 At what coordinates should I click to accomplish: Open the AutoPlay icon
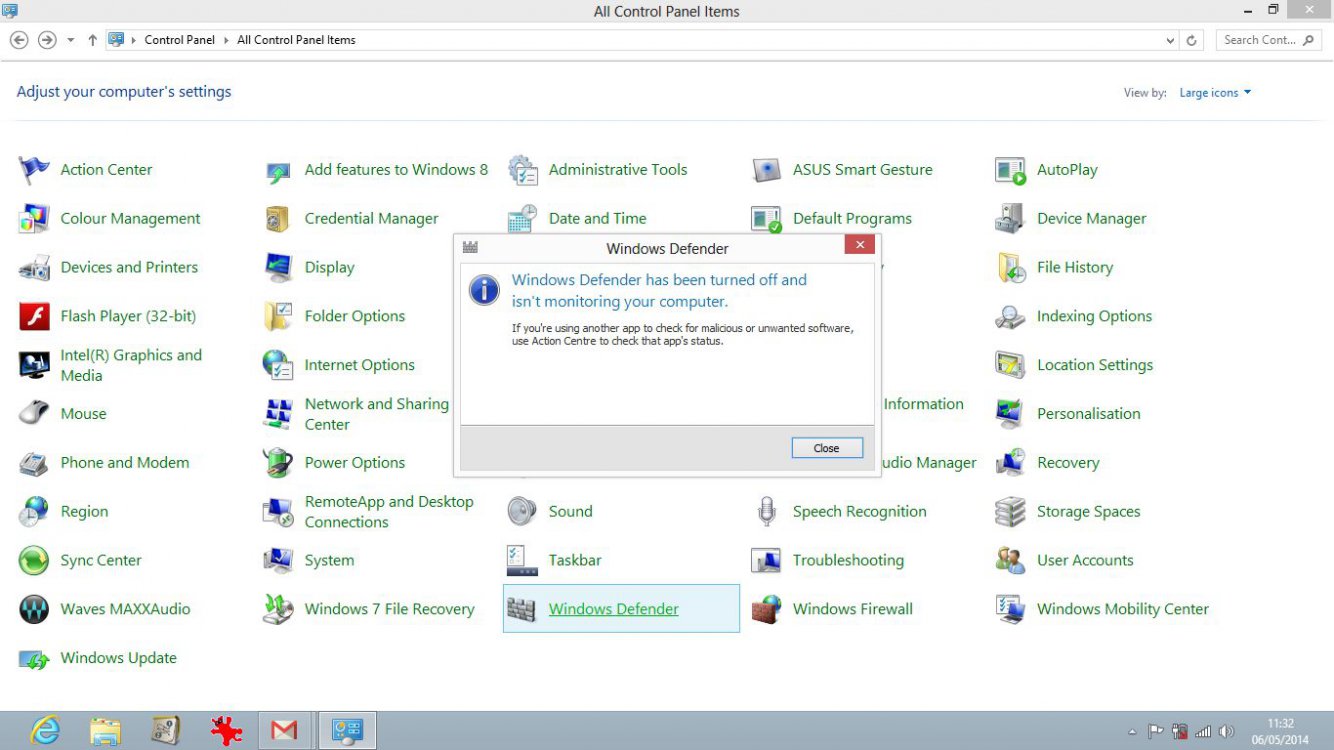tap(1010, 170)
